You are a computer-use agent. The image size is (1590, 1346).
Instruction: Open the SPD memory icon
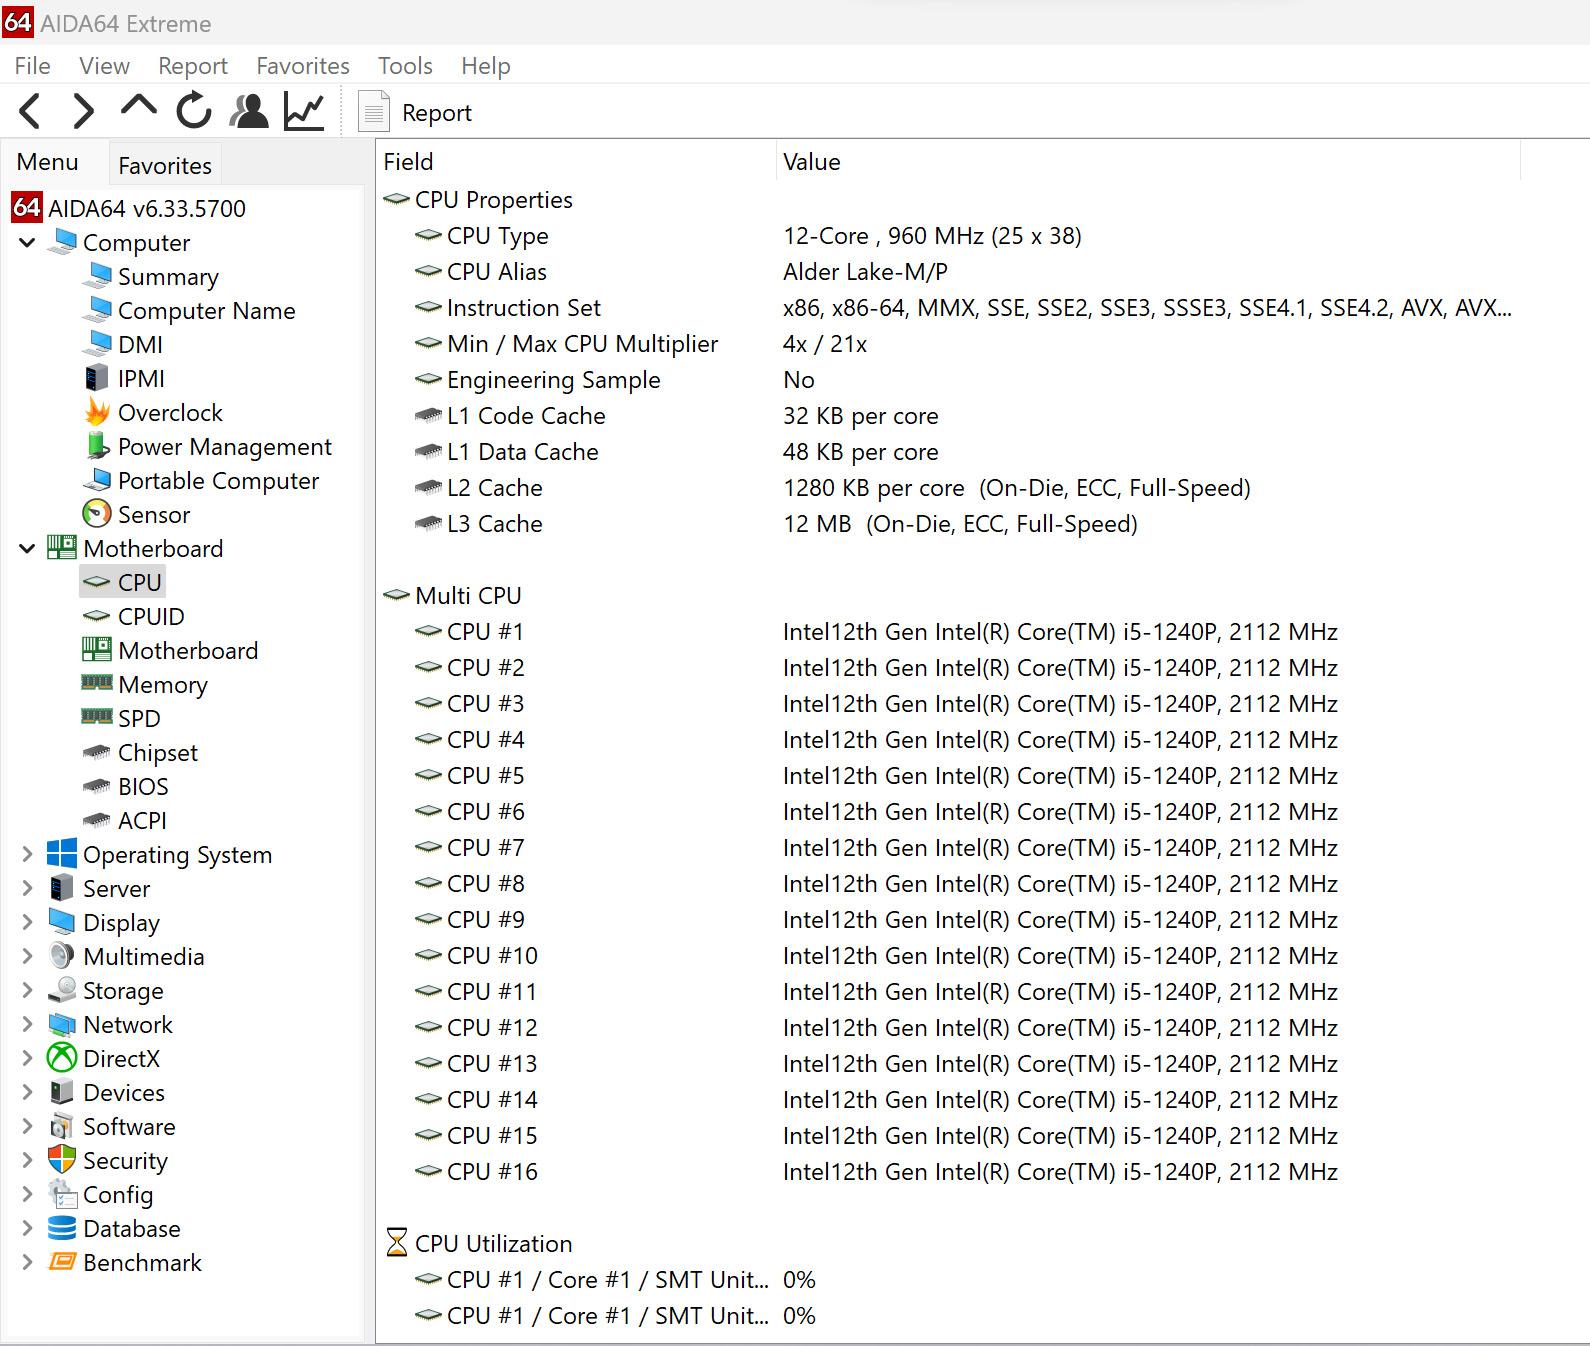[97, 717]
